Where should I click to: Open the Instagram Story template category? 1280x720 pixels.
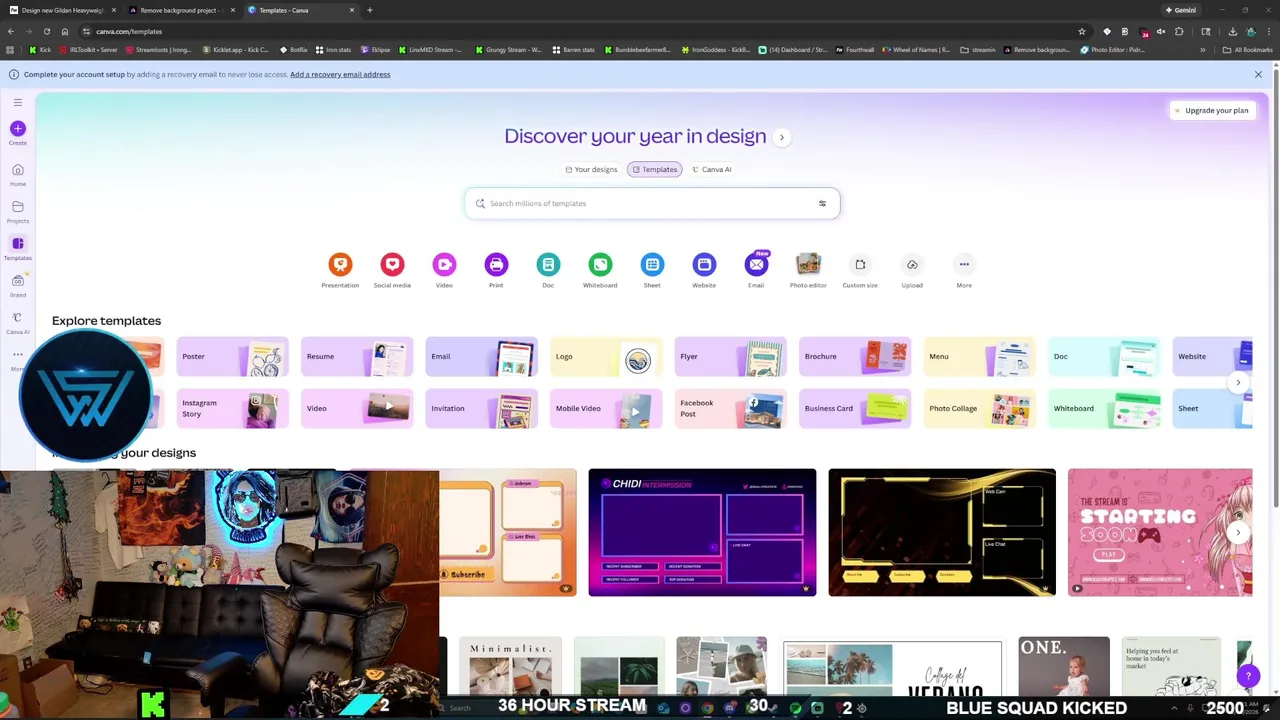click(232, 408)
